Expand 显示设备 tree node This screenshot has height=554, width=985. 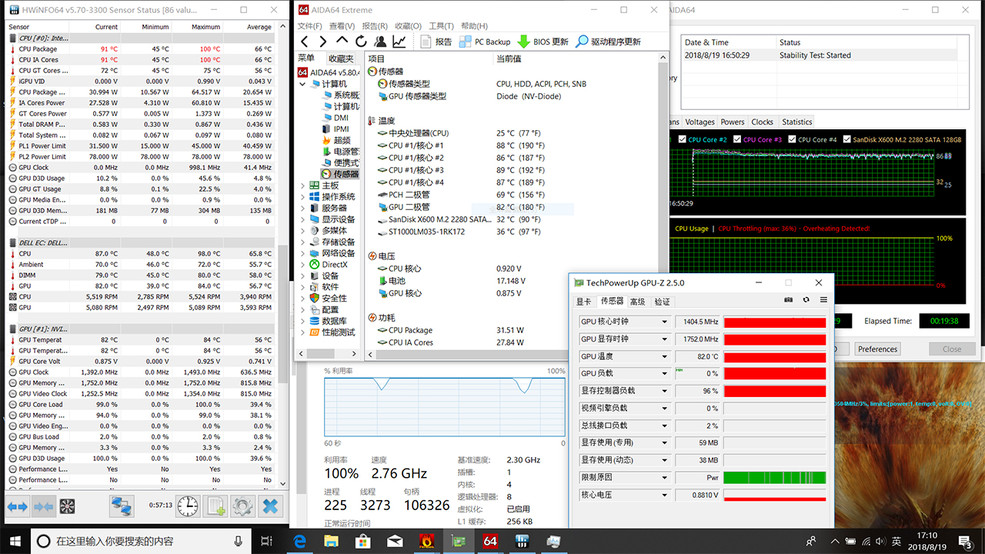(x=303, y=219)
